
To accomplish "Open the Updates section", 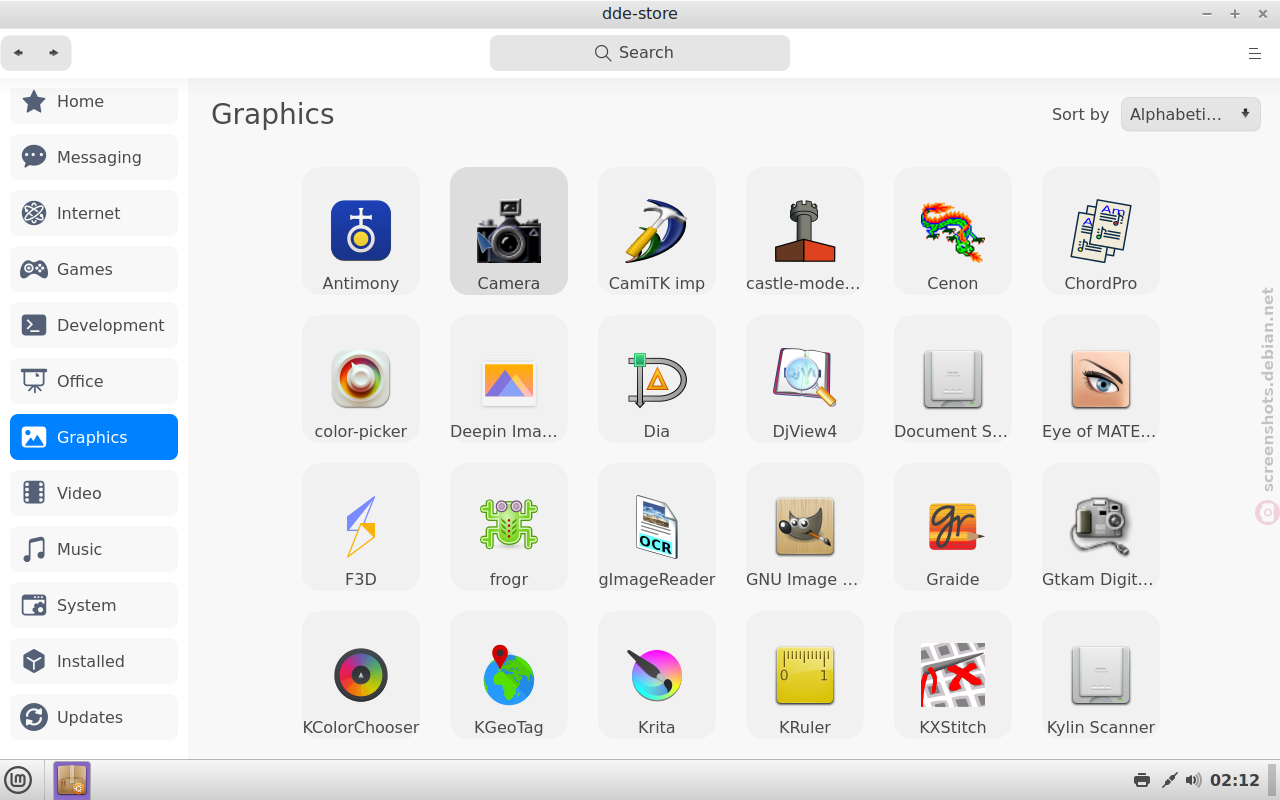I will coord(94,717).
